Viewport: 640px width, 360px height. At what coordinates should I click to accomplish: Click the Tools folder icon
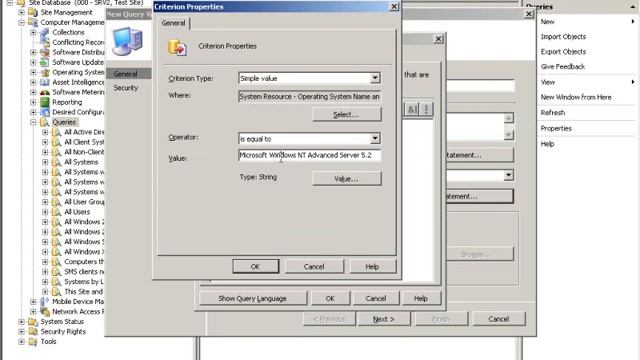pos(33,342)
